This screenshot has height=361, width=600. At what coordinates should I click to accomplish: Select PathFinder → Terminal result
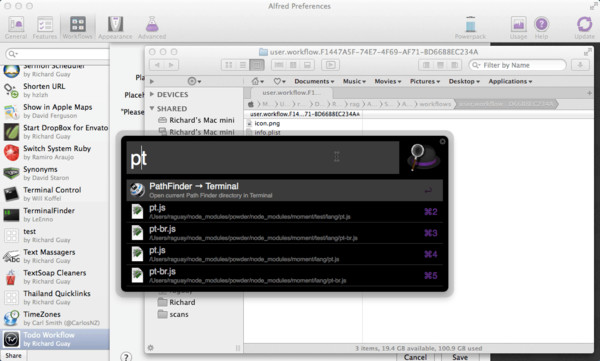click(285, 190)
